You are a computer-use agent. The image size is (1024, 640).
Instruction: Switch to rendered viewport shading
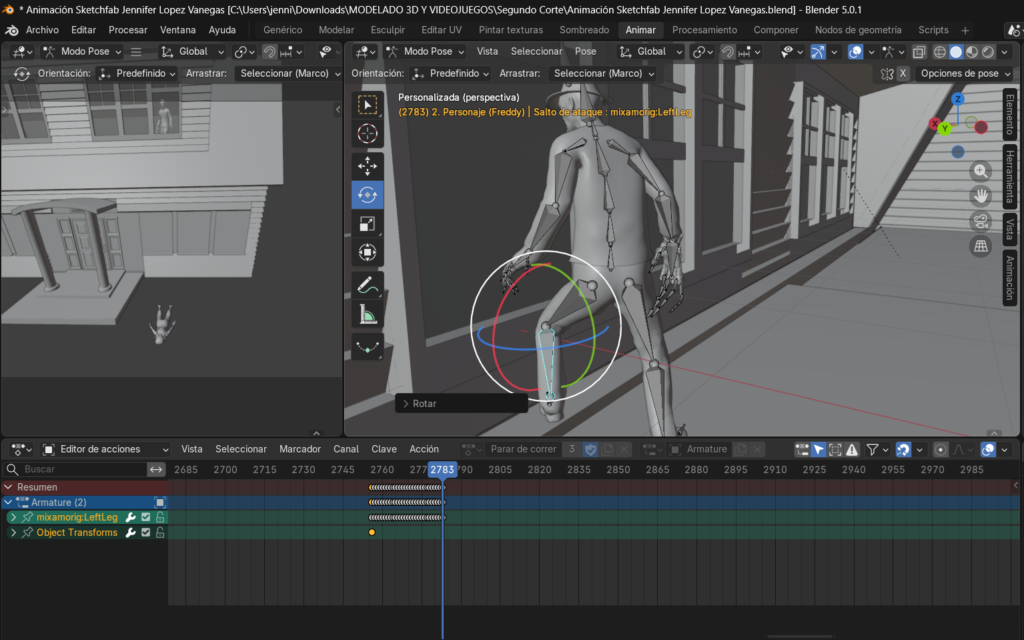tap(988, 52)
